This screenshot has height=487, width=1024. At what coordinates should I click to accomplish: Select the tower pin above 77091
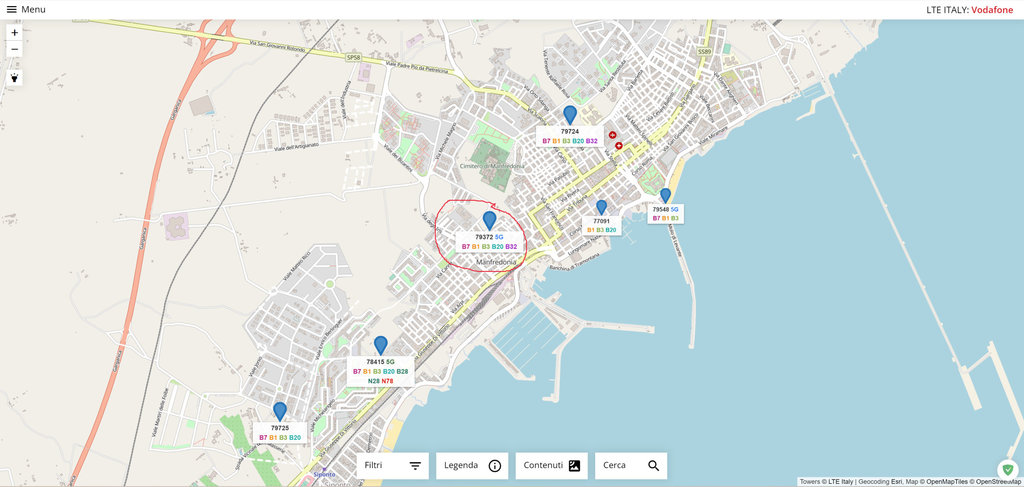click(601, 208)
